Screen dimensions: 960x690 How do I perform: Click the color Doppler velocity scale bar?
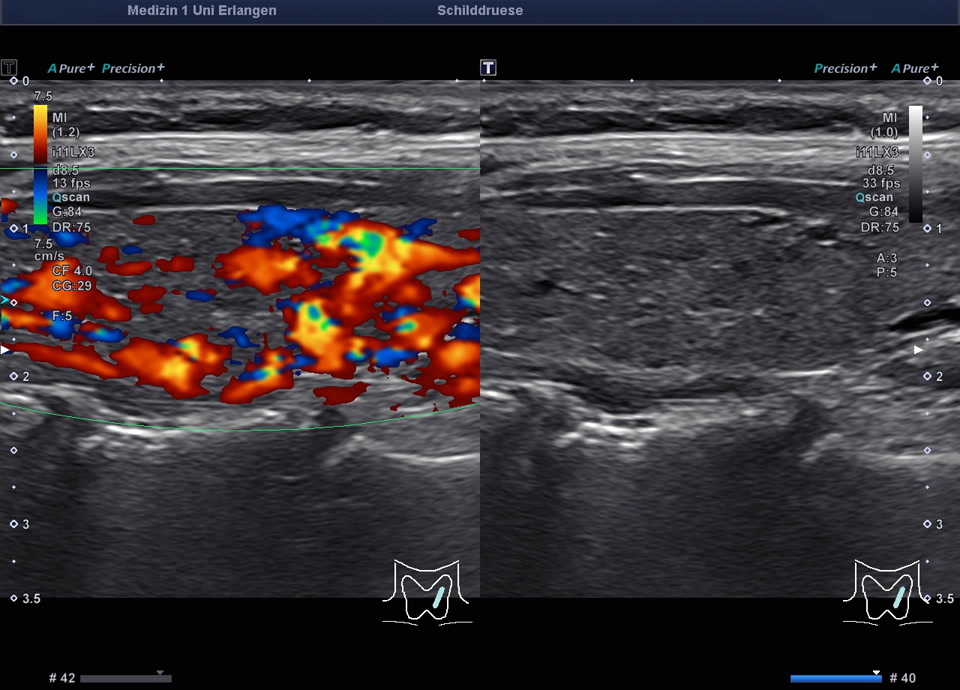tap(40, 162)
